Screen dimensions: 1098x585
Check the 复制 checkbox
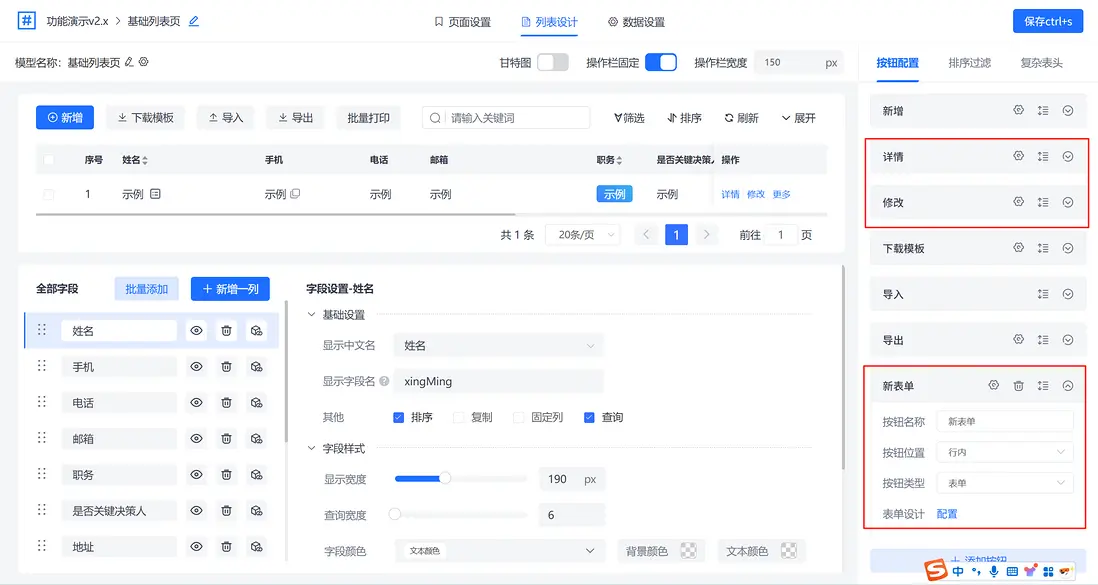(x=459, y=418)
